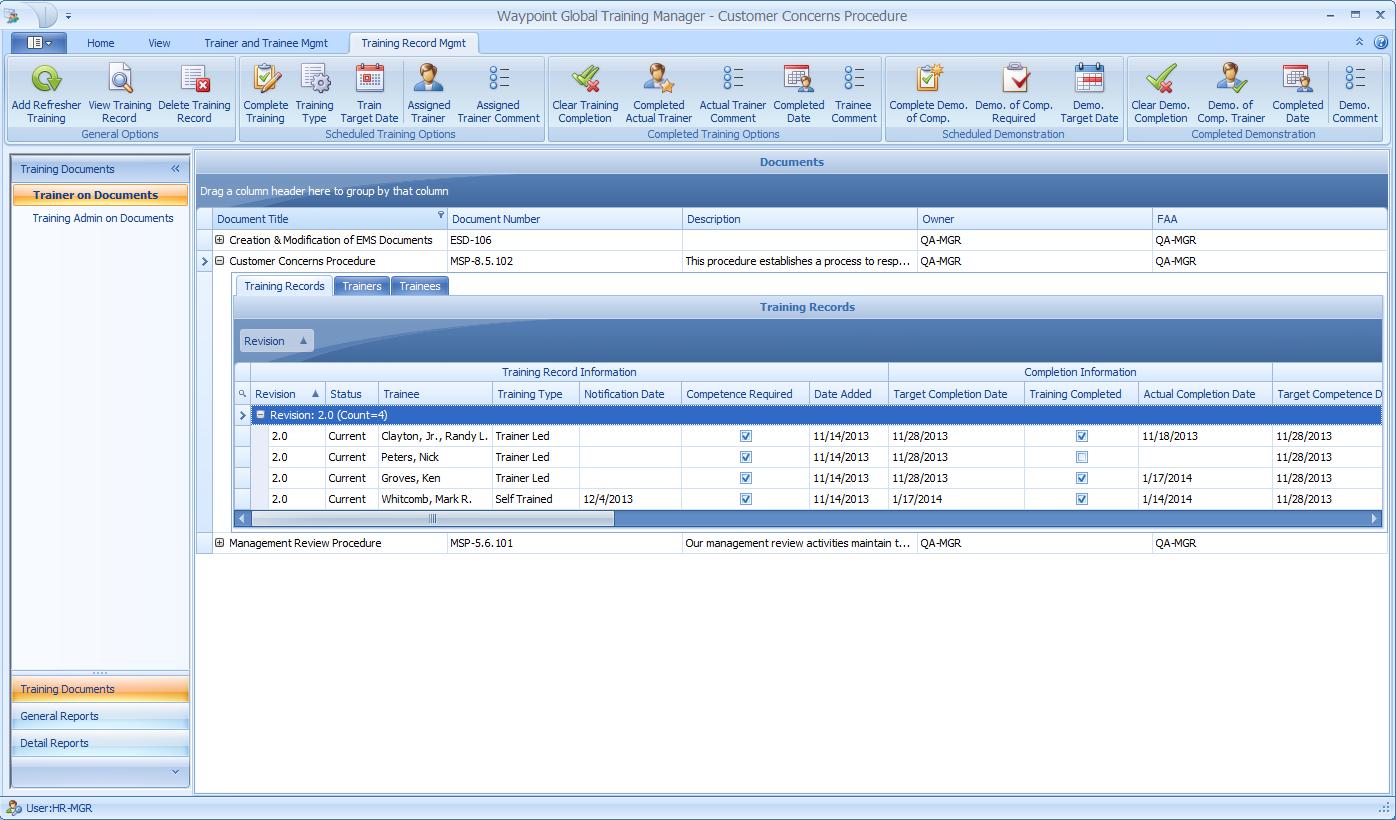Select Training Admin on Documents link
1396x820 pixels.
pos(103,218)
